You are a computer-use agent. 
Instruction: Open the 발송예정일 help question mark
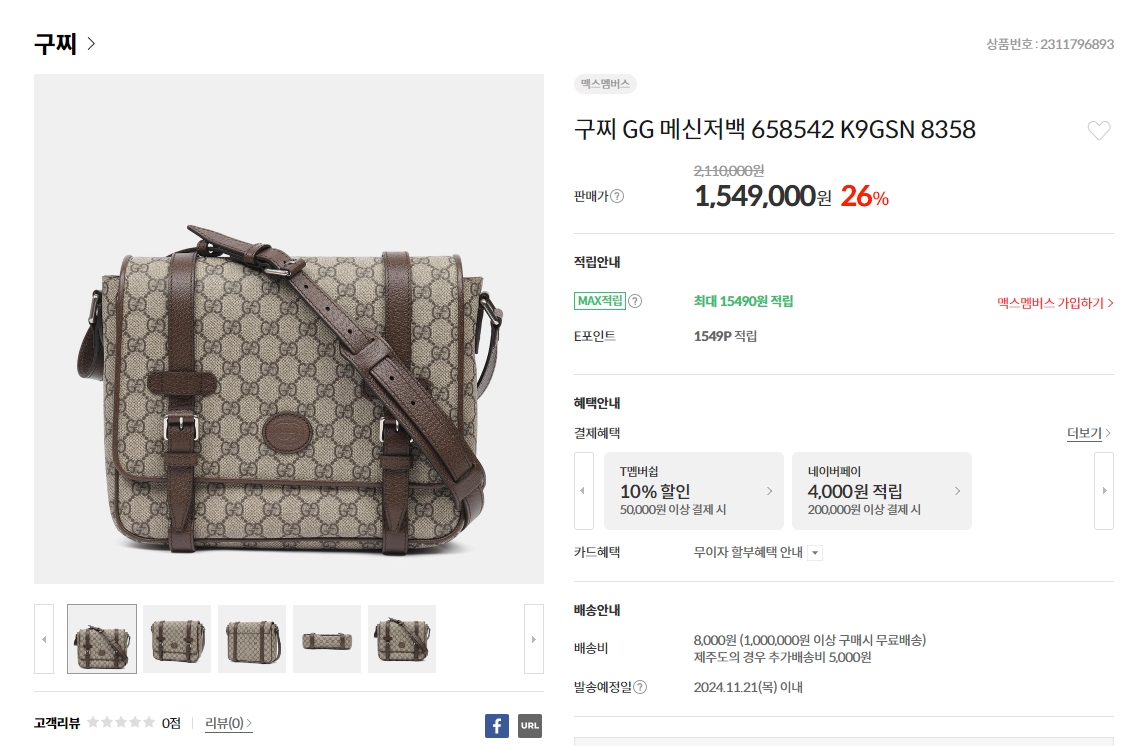pos(640,687)
